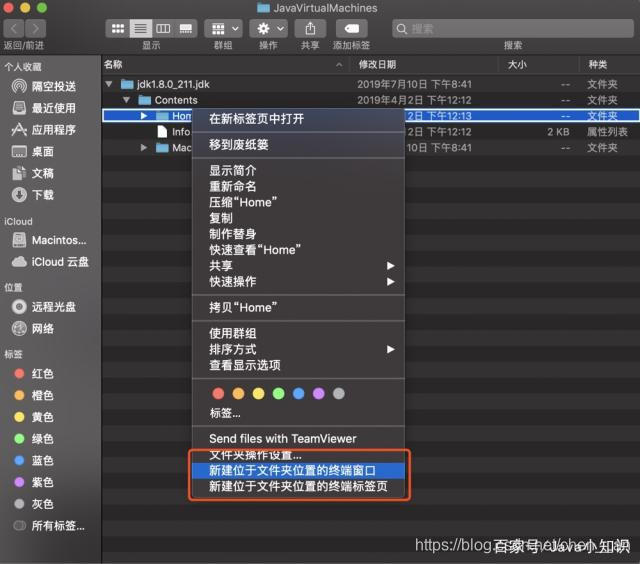640x564 pixels.
Task: Open Recents (最近使用) in sidebar
Action: click(44, 108)
